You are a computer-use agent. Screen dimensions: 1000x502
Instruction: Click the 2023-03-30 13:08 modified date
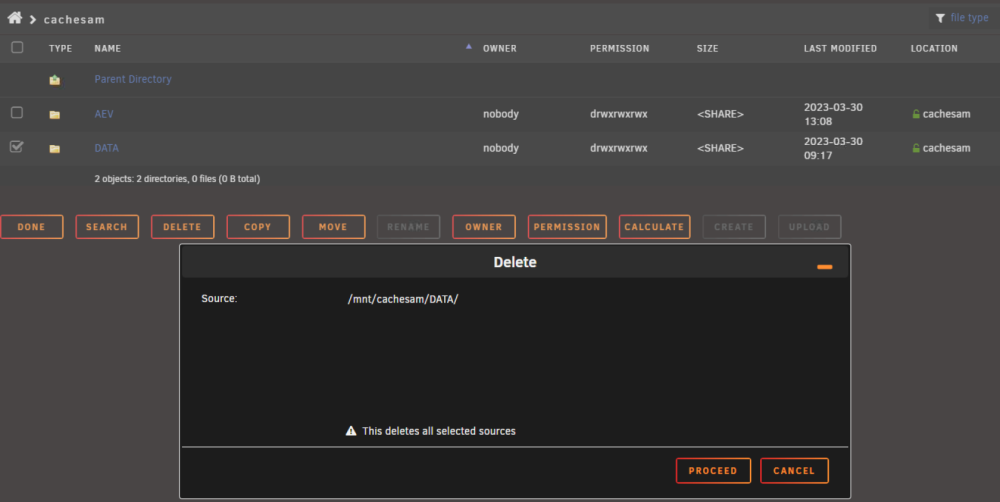point(833,114)
